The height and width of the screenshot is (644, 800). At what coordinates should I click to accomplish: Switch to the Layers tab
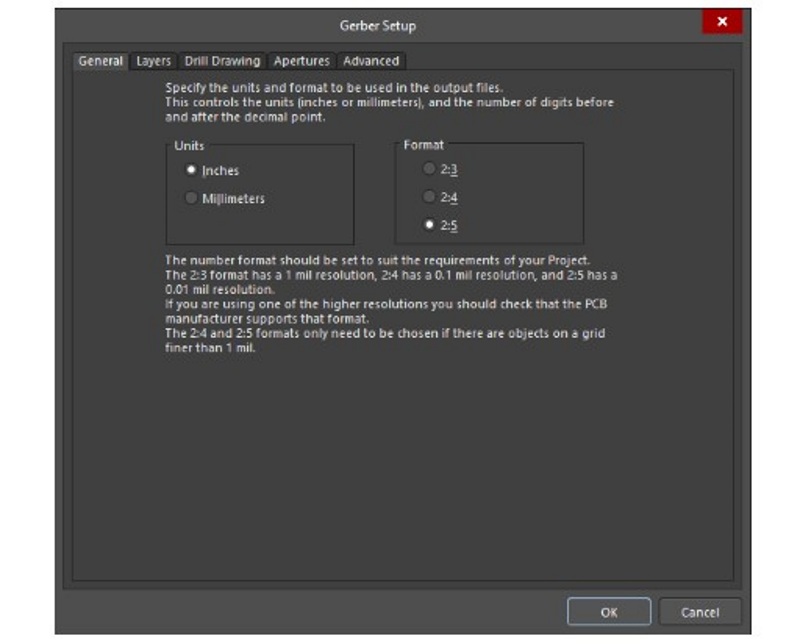point(153,61)
